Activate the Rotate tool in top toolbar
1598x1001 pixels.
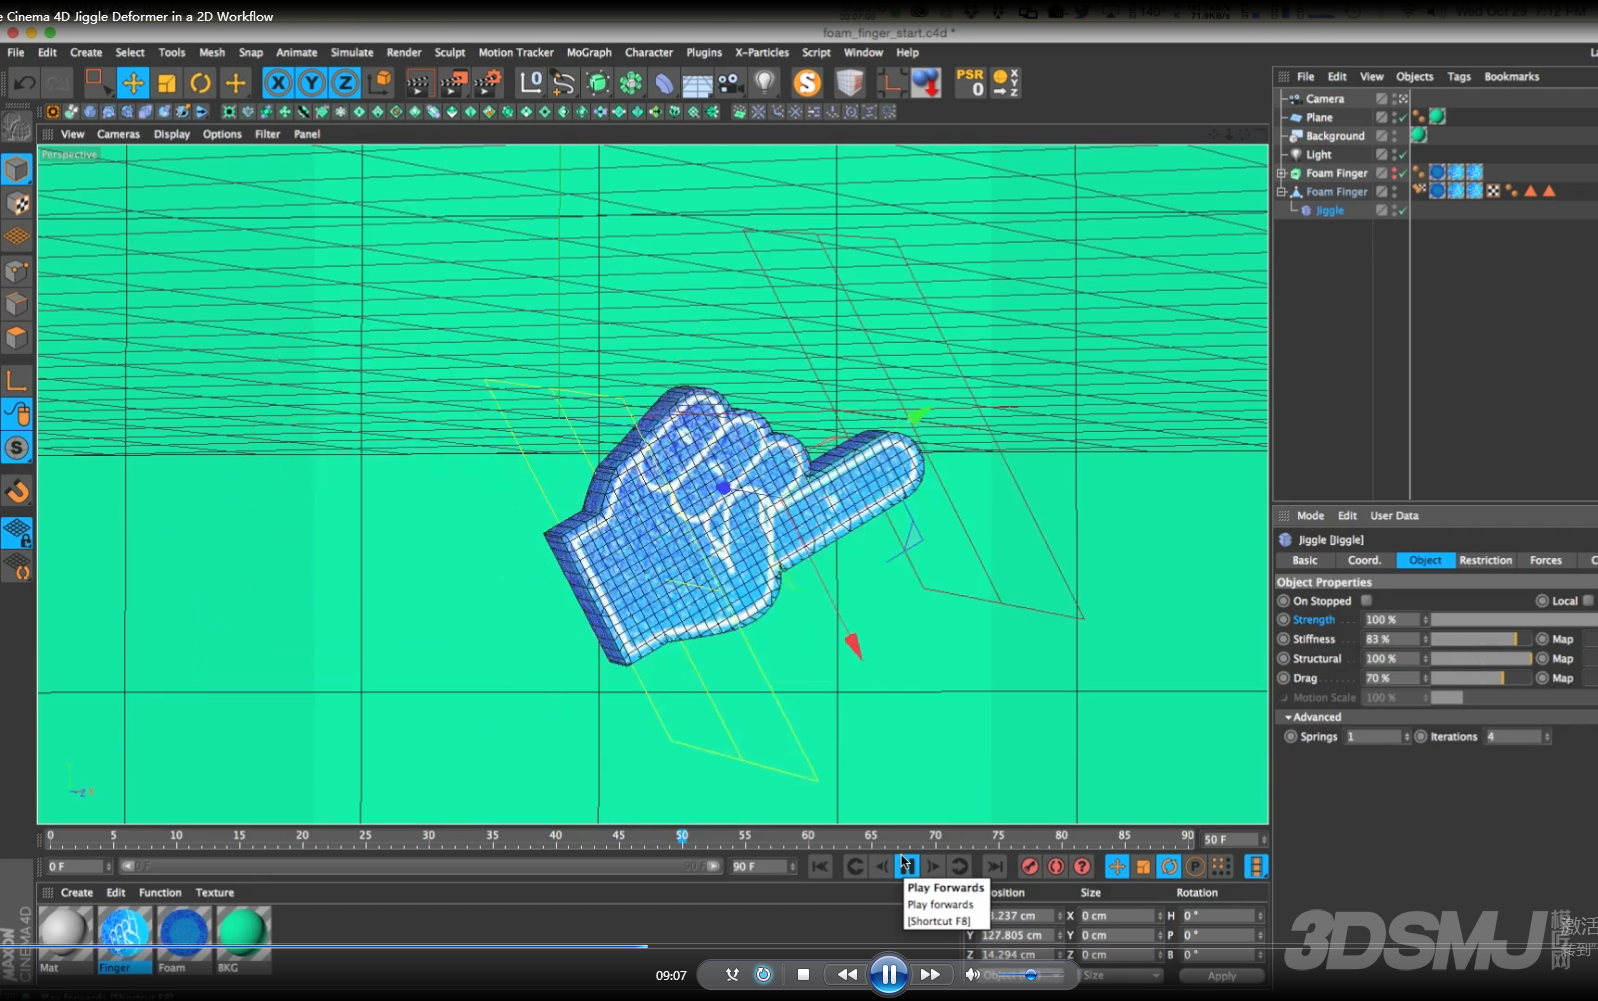pos(200,83)
